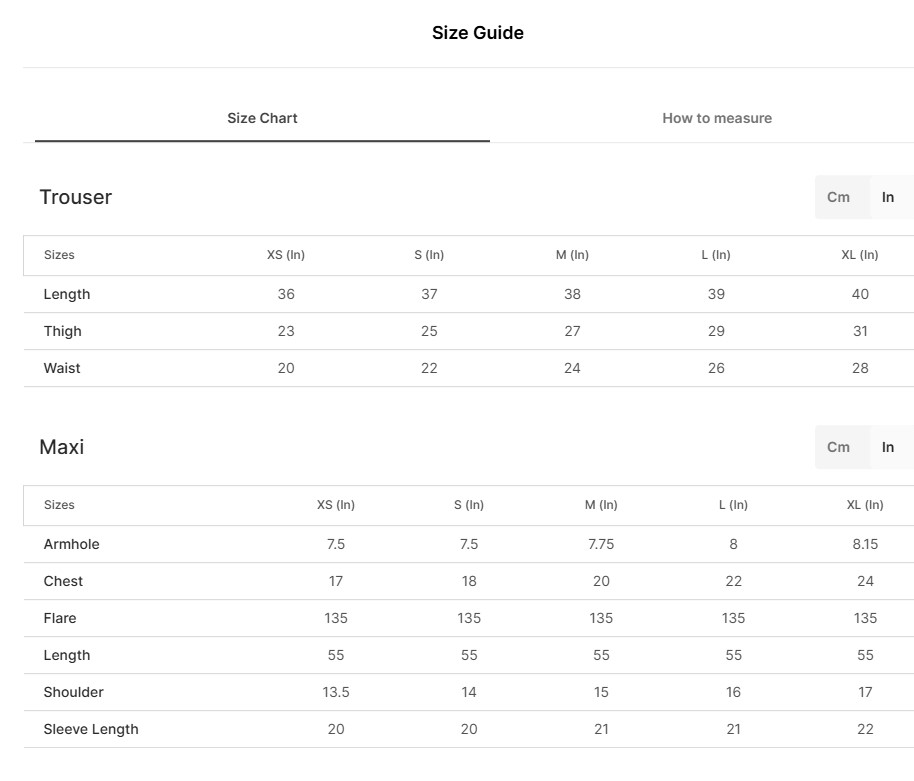
Task: Click XS (In) column header in Maxi table
Action: click(x=336, y=505)
